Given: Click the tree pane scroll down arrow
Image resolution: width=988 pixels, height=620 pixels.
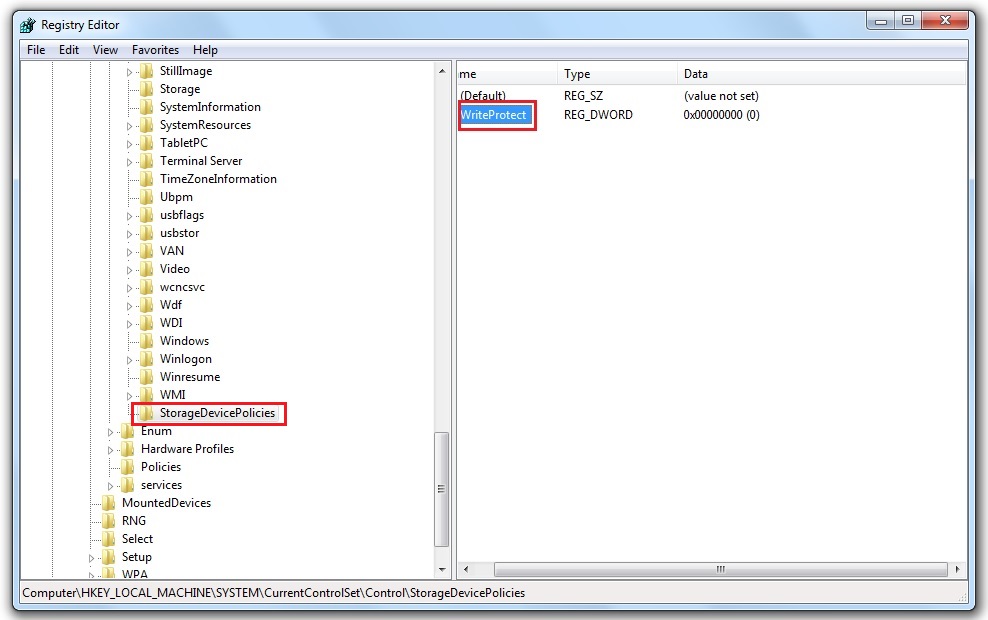Looking at the screenshot, I should 442,570.
